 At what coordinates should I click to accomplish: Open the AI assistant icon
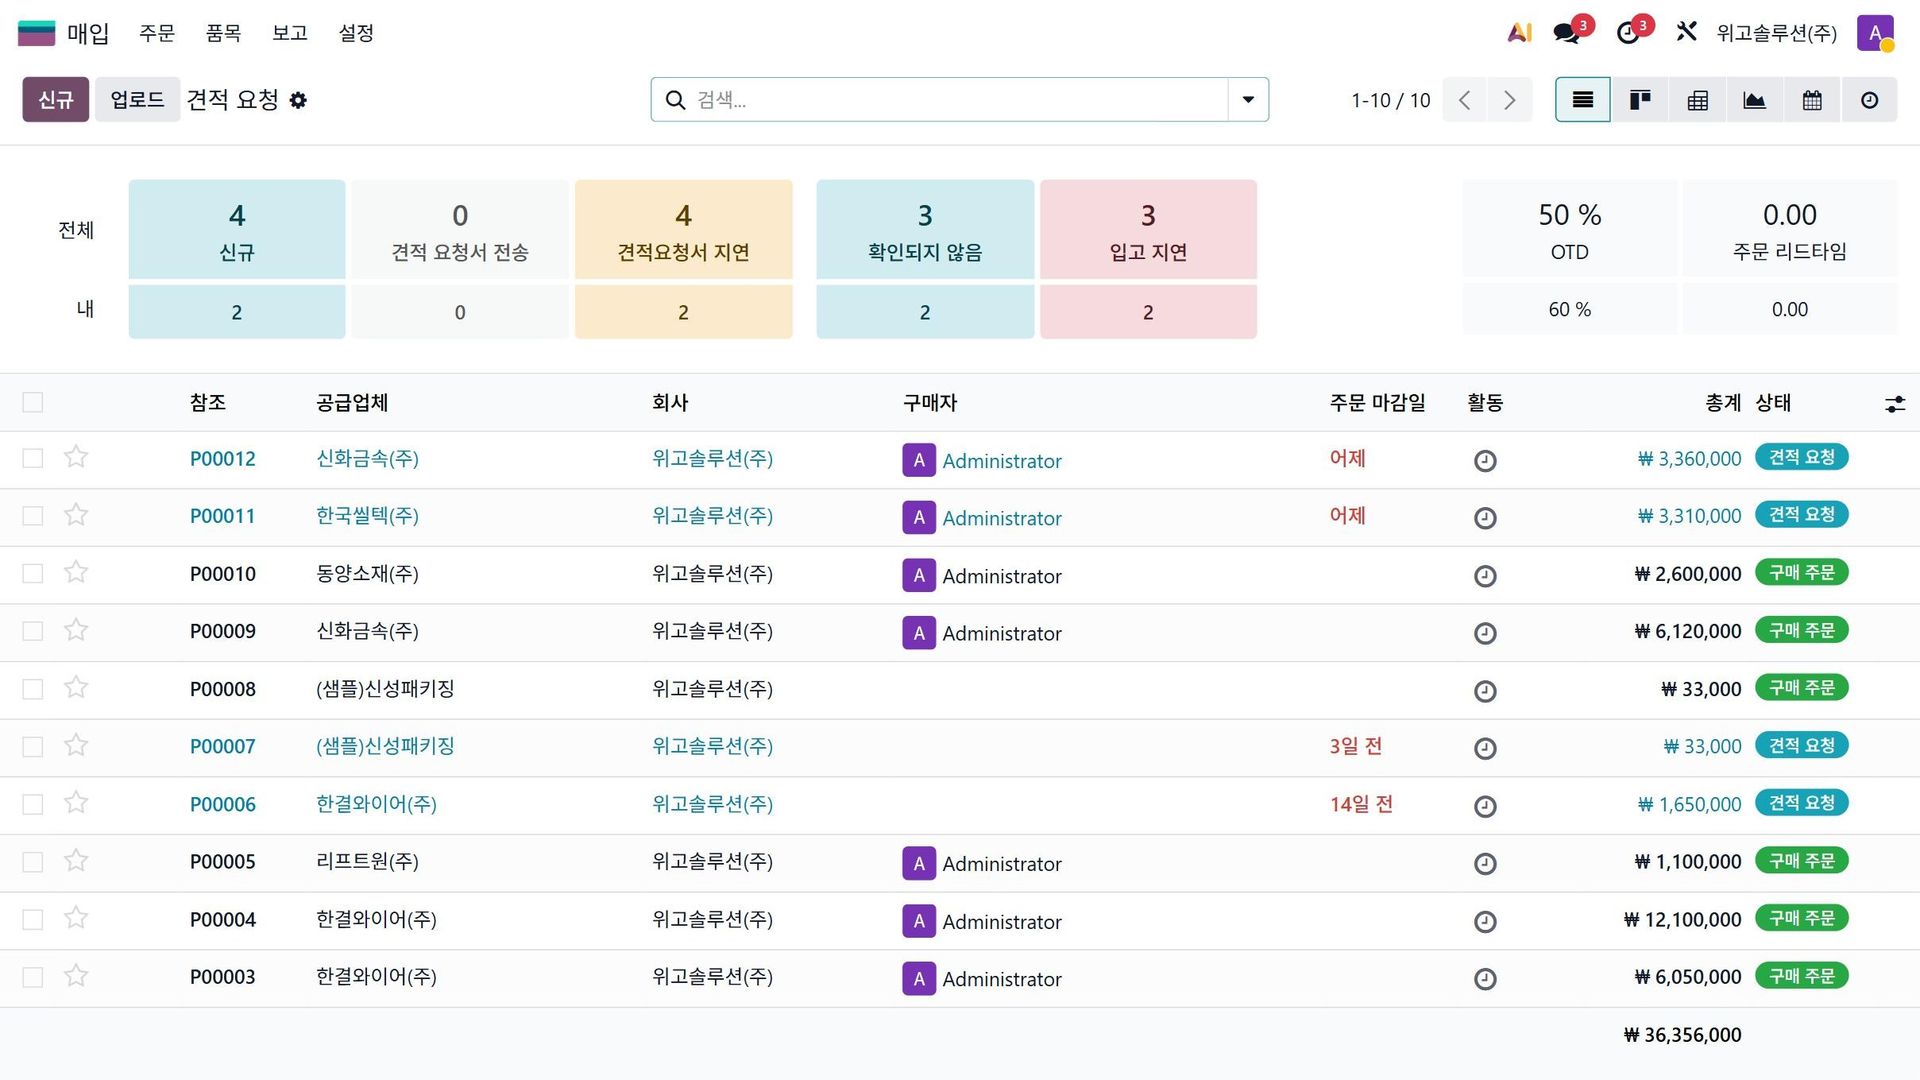(x=1519, y=33)
